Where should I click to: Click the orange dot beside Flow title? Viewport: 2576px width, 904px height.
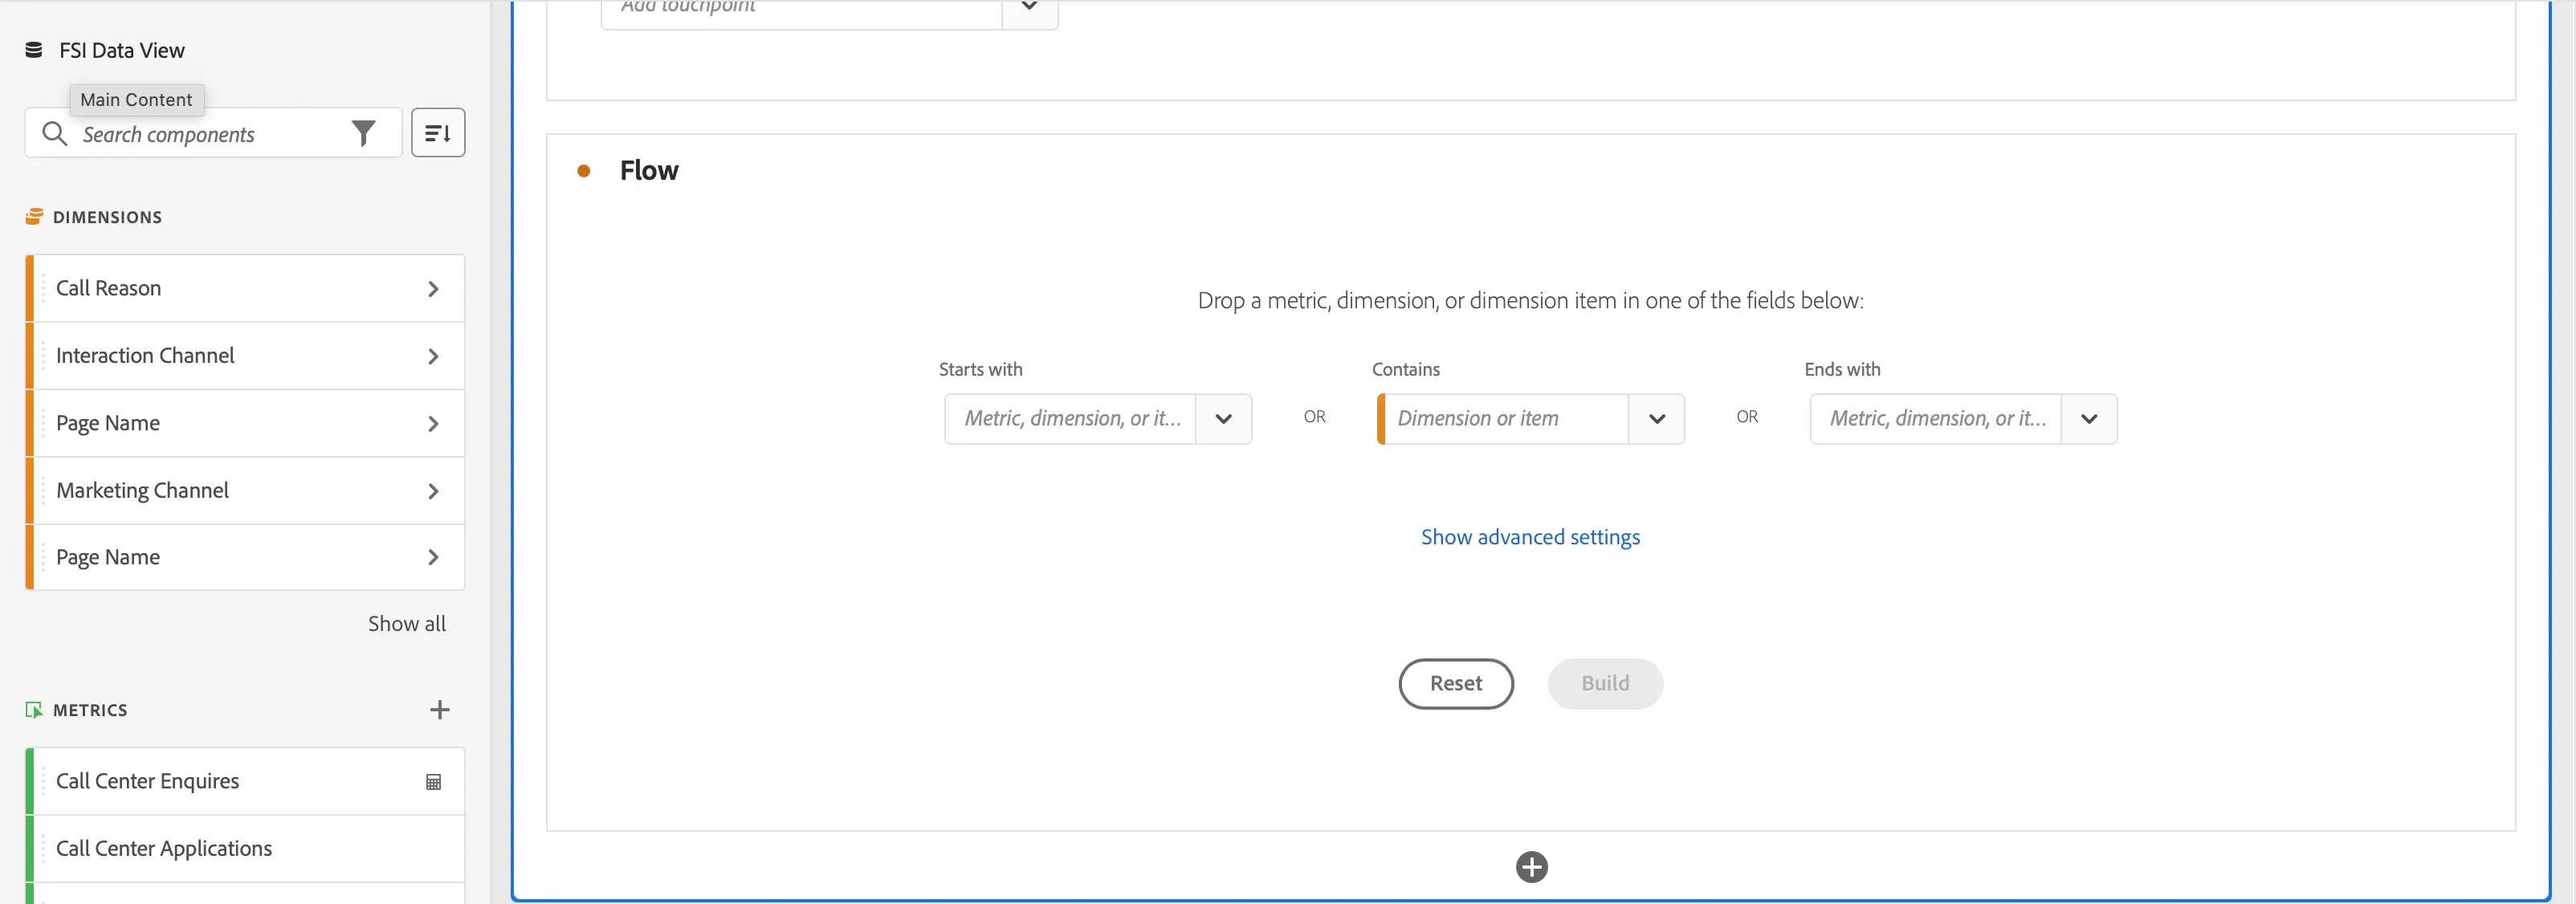tap(584, 171)
